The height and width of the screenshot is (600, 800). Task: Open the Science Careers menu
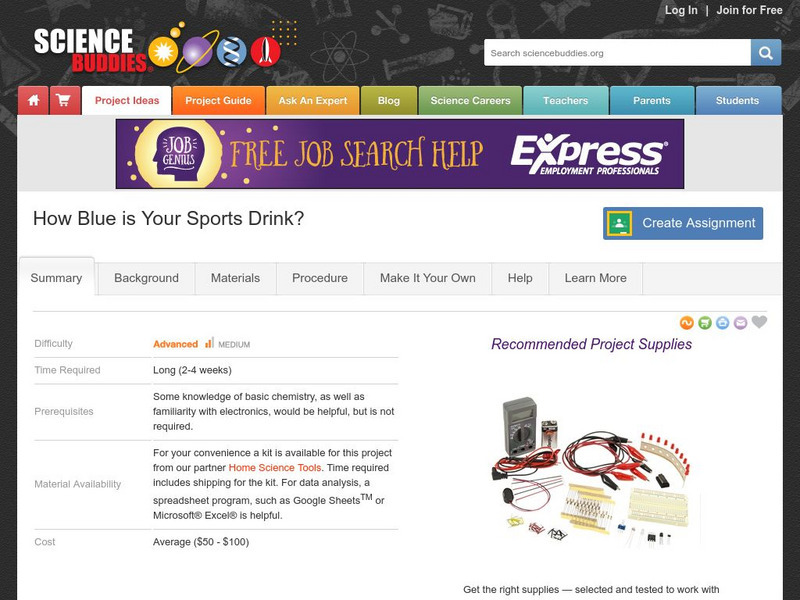pos(470,101)
